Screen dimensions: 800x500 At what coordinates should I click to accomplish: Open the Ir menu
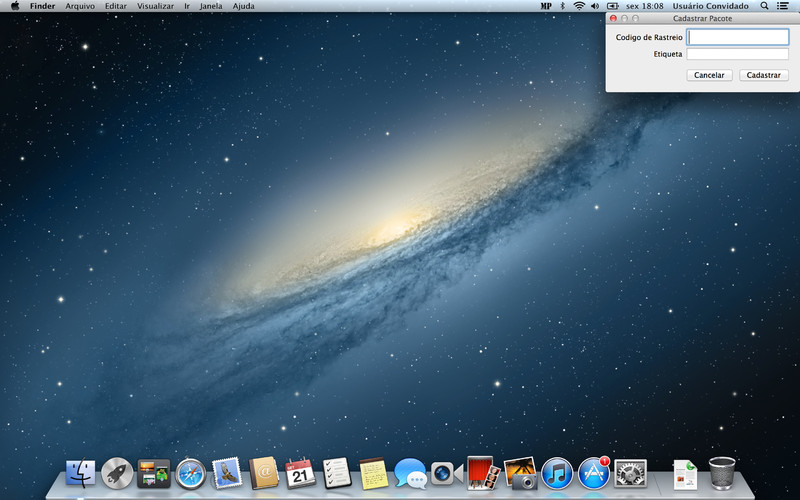tap(187, 6)
